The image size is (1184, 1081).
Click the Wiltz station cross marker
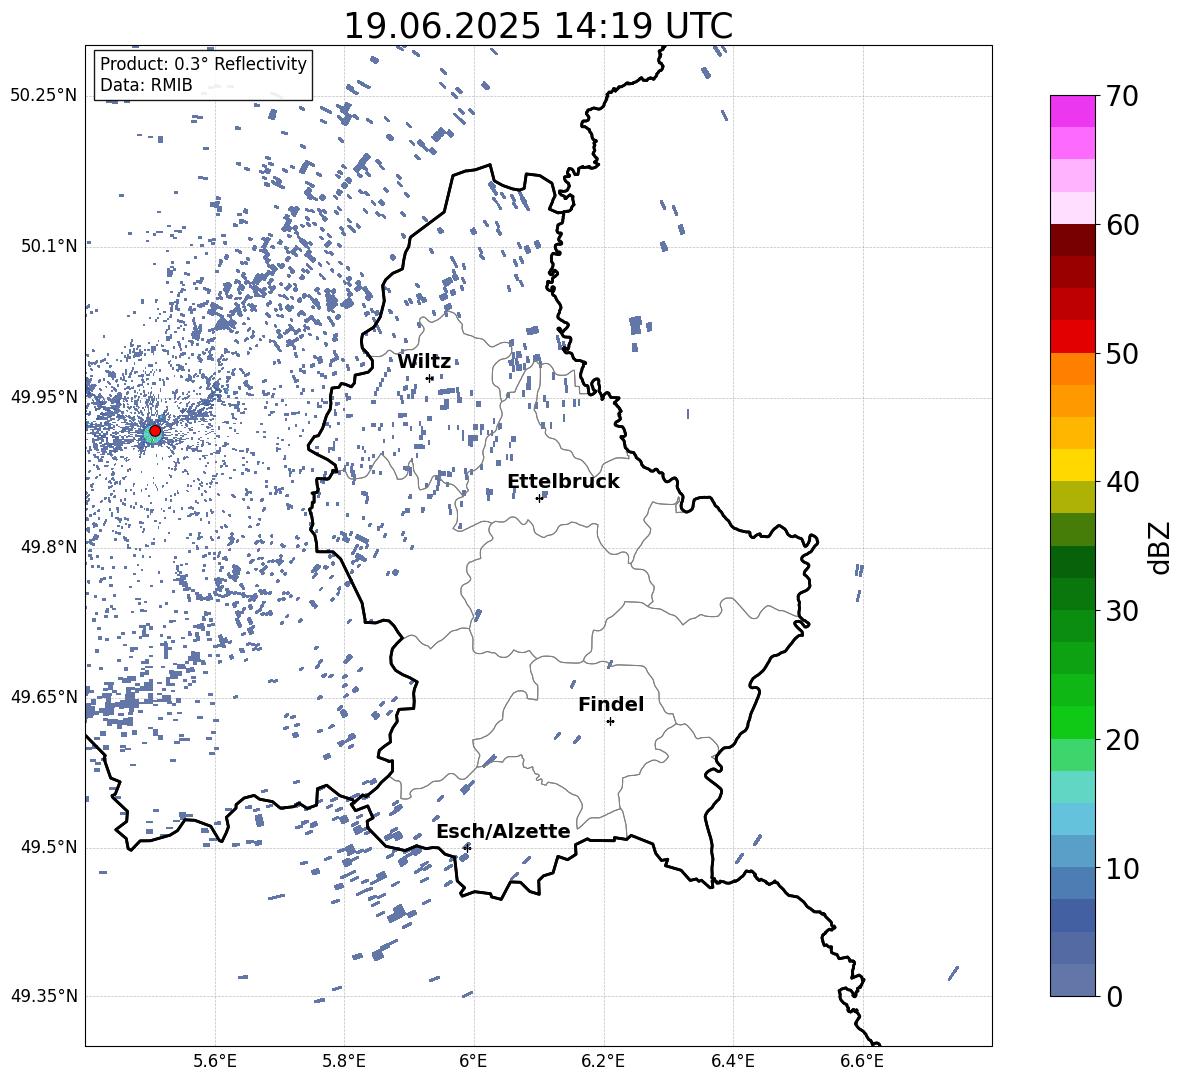[430, 378]
